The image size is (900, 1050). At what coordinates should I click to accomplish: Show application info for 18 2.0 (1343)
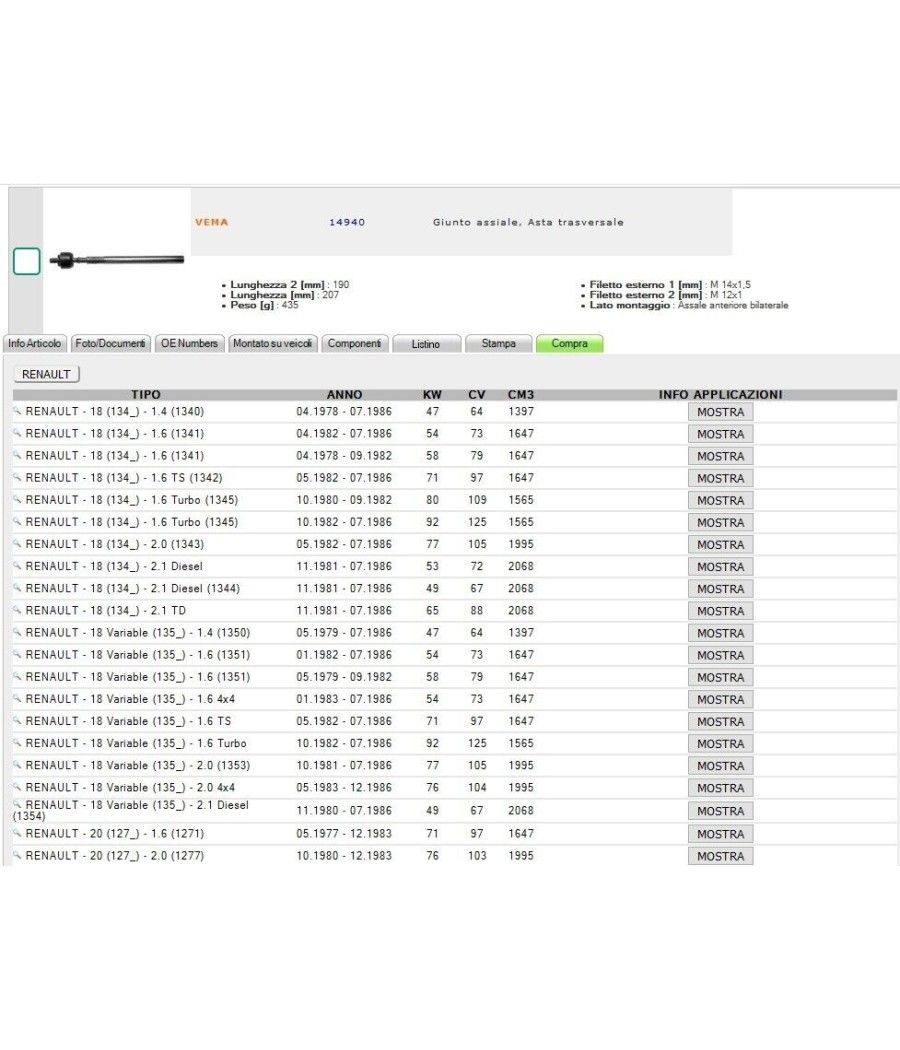click(x=721, y=544)
